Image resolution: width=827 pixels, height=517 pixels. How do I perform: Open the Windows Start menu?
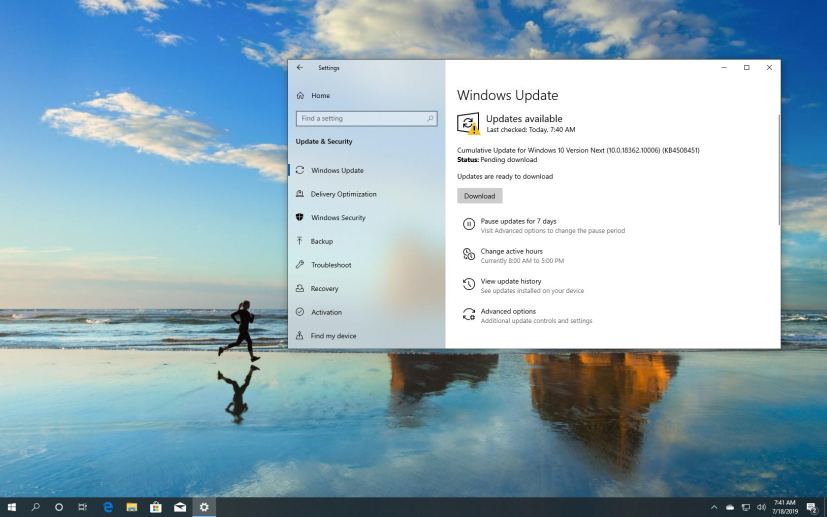[11, 507]
